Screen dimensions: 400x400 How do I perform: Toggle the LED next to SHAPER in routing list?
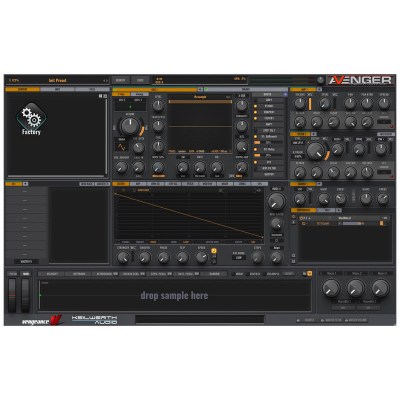(x=256, y=112)
